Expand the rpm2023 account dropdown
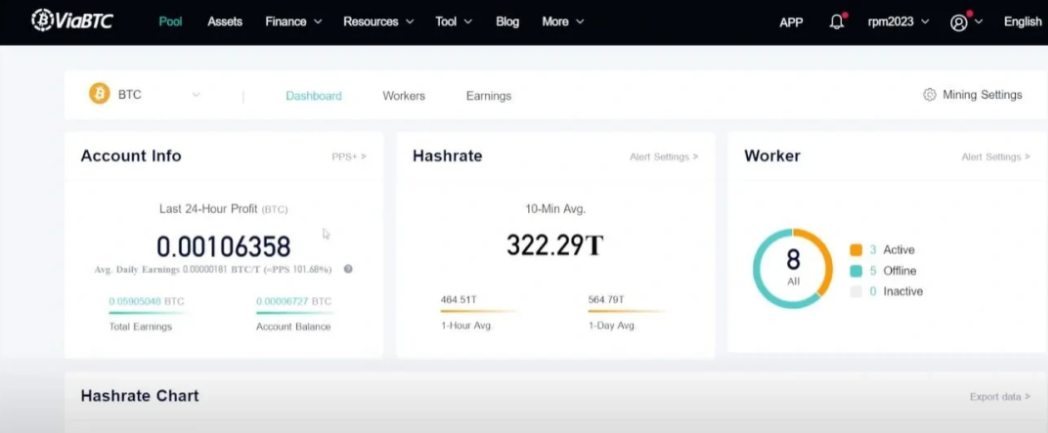The width and height of the screenshot is (1048, 433). 898,21
